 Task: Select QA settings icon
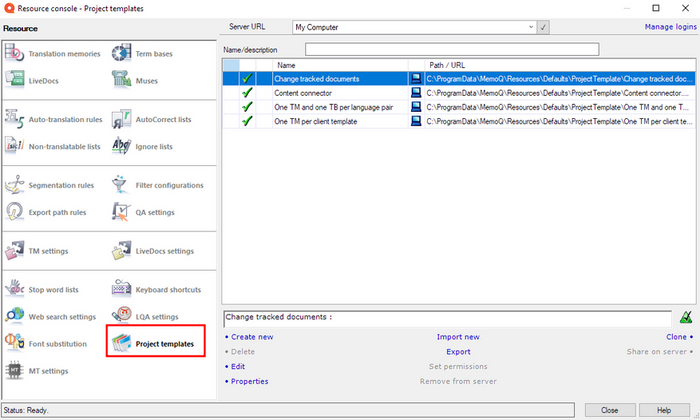(x=121, y=212)
